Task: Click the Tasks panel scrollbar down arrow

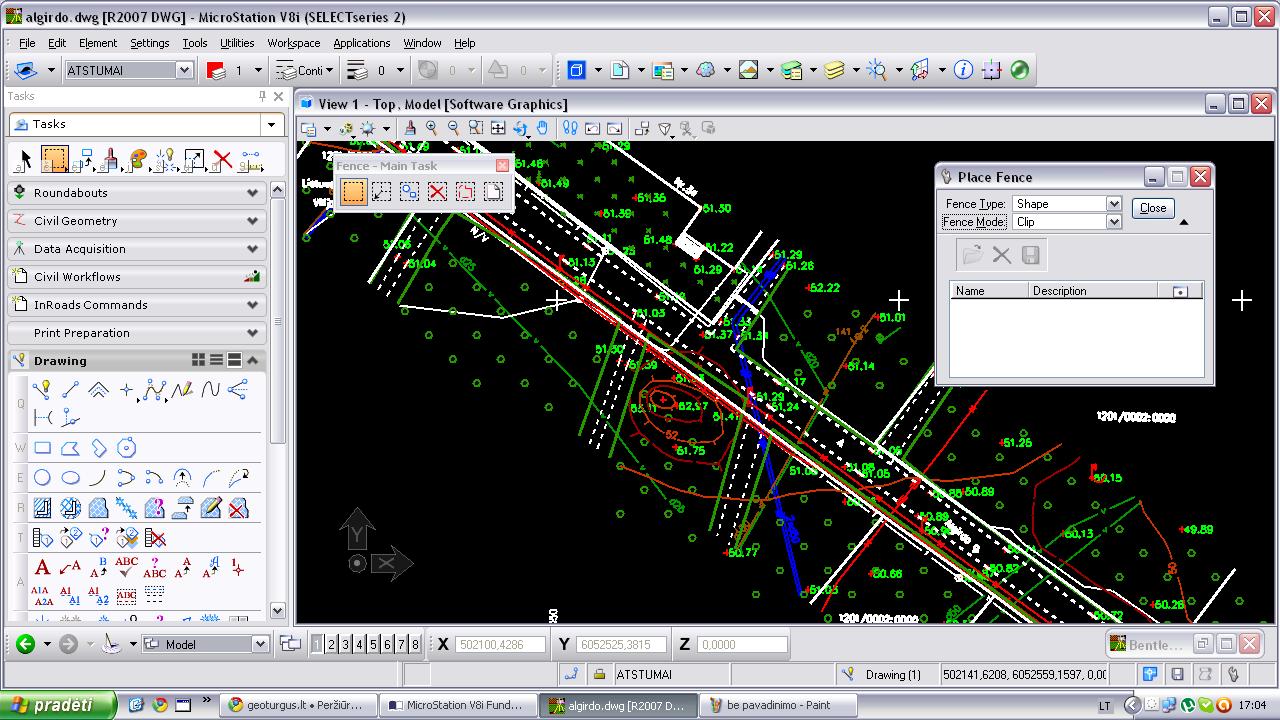Action: tap(277, 611)
